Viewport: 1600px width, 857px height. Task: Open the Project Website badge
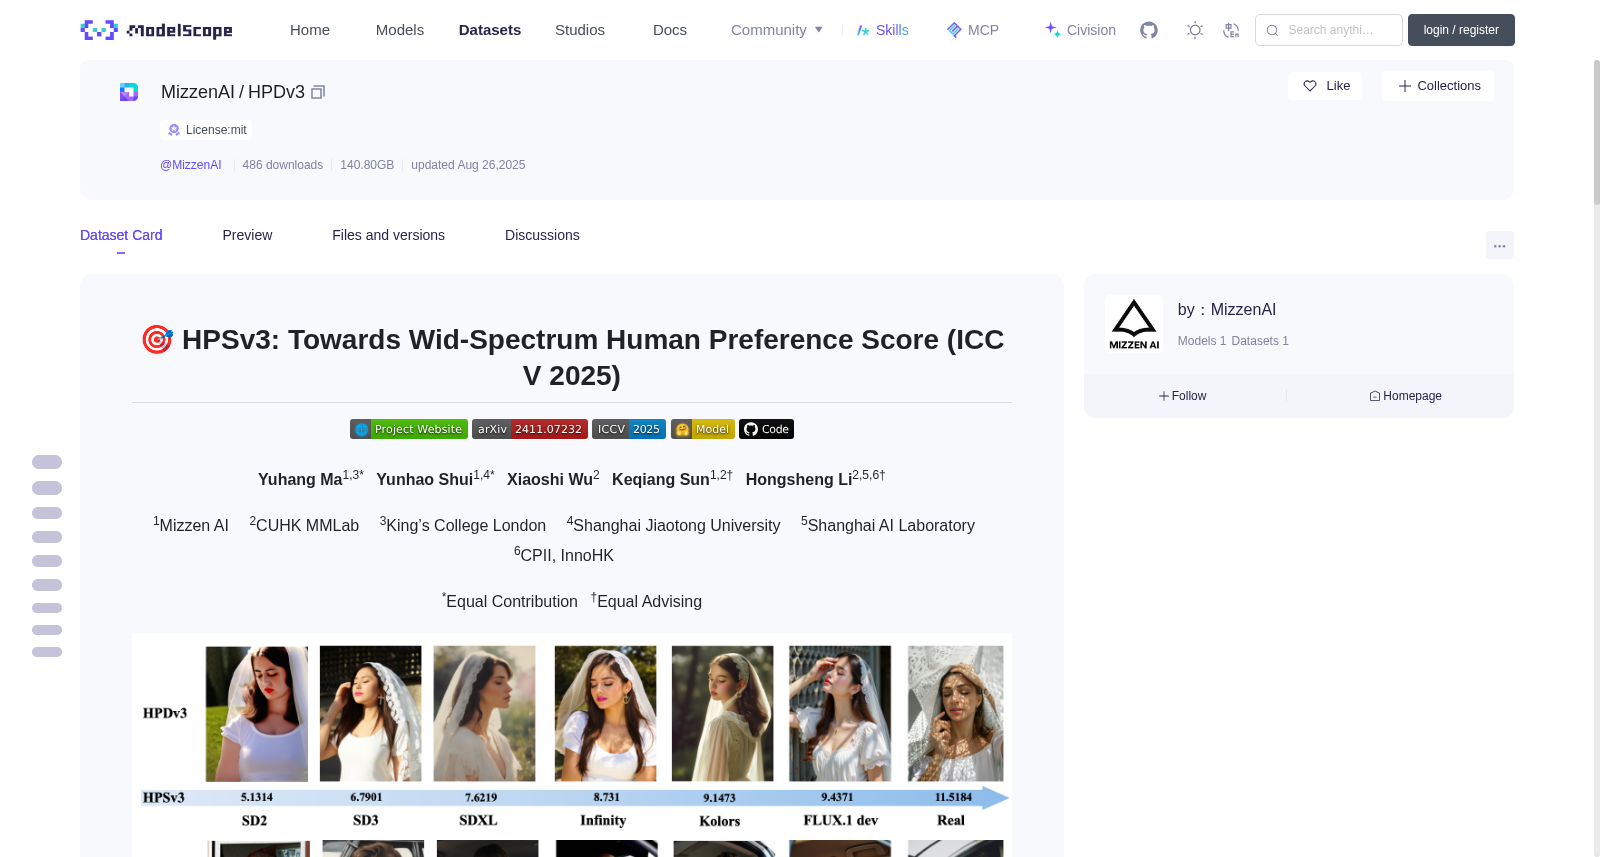point(409,429)
